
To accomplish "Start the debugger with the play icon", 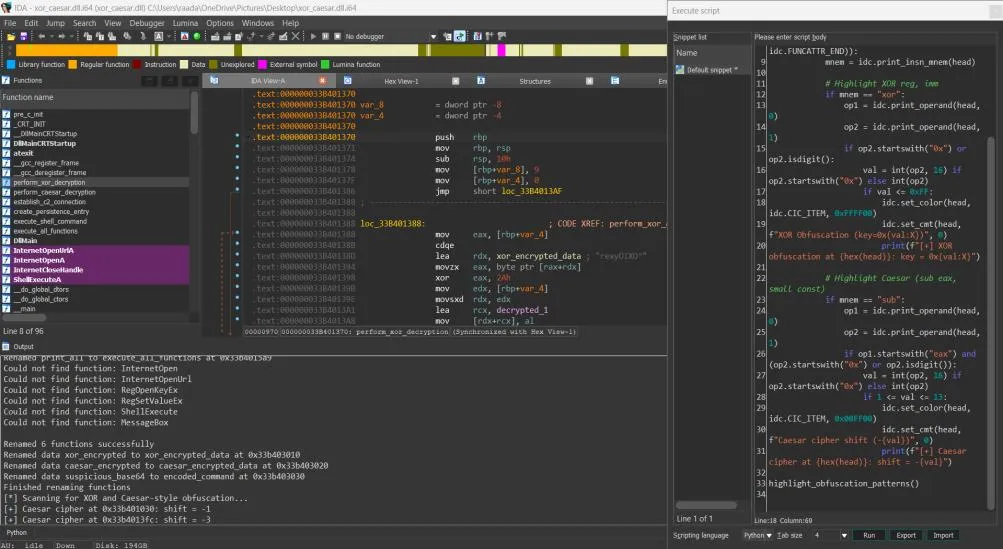I will 313,36.
